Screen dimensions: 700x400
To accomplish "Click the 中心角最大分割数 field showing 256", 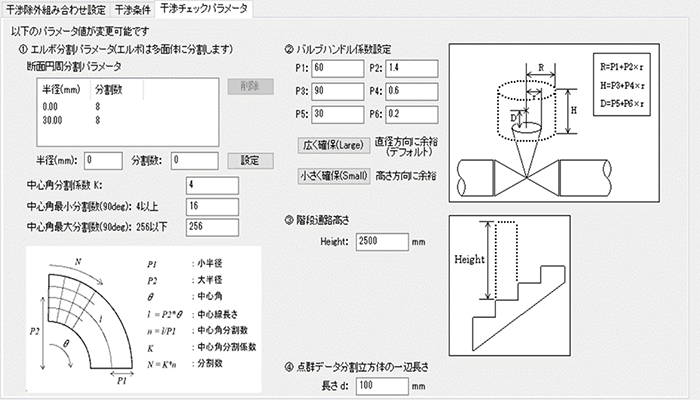I will coord(215,225).
